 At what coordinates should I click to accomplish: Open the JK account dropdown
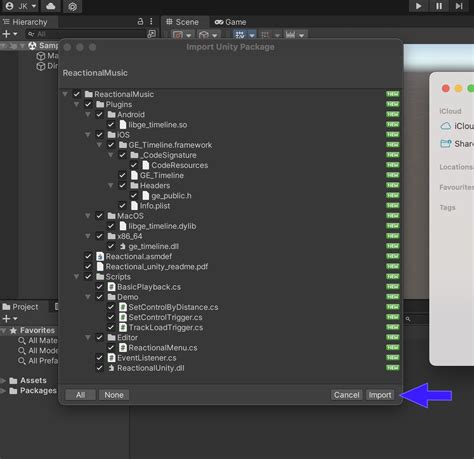(20, 6)
